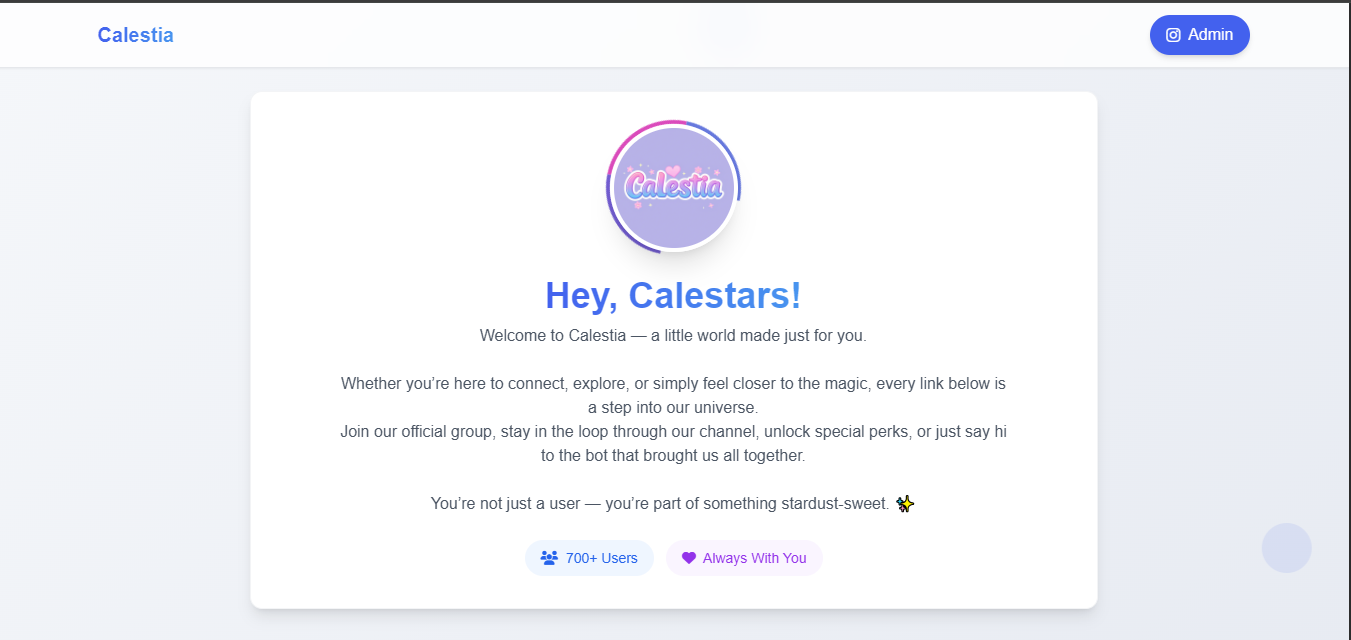The width and height of the screenshot is (1351, 640).
Task: Click the Hey, Calestars! heading
Action: (673, 296)
